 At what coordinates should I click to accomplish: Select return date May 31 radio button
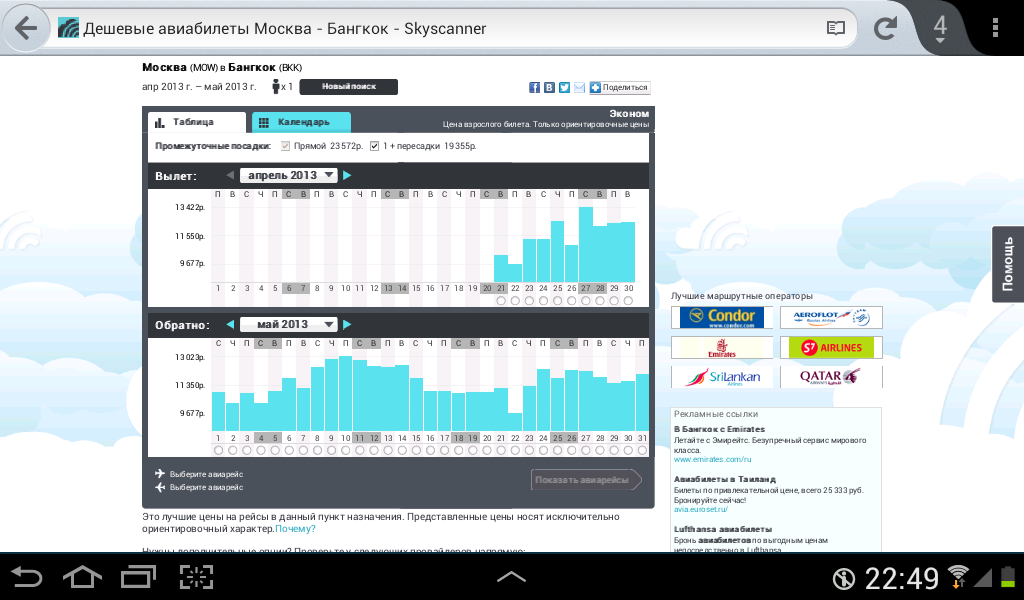click(x=642, y=450)
